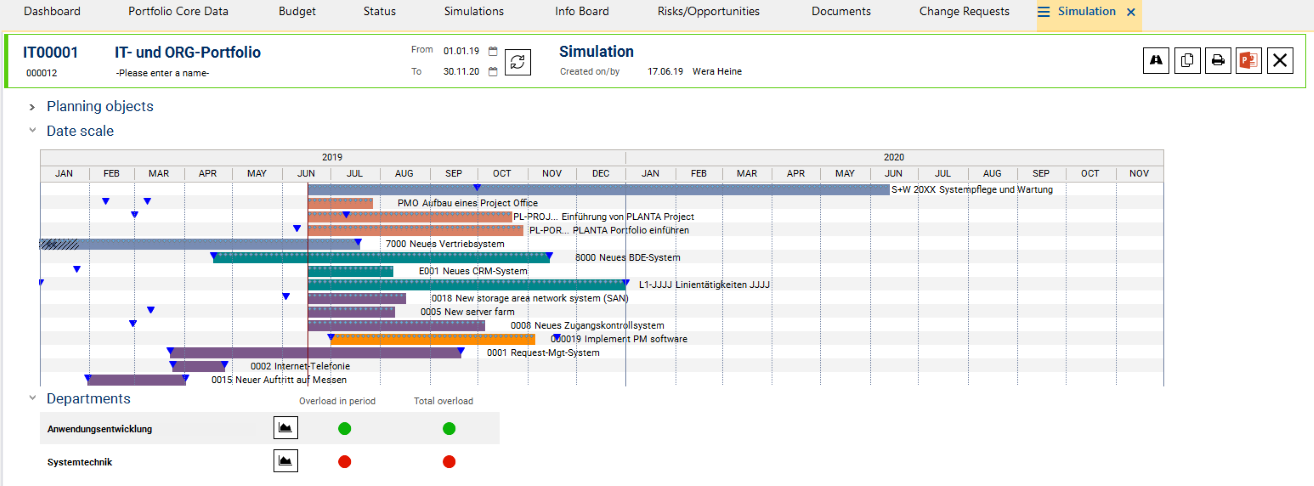
Task: Collapse the Date scale section
Action: (33, 131)
